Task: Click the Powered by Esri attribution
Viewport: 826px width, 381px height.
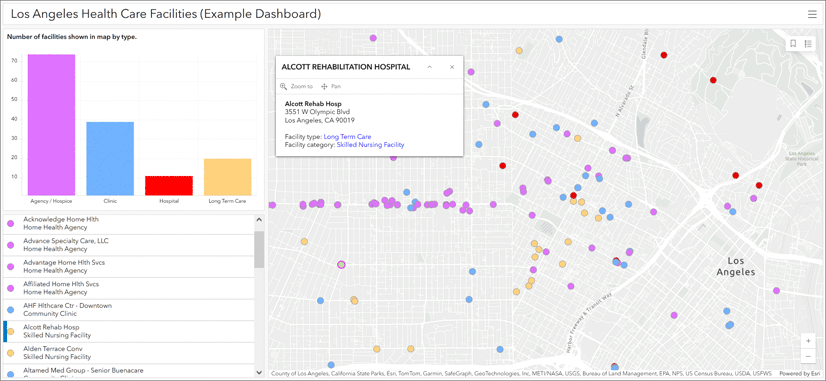Action: click(799, 374)
